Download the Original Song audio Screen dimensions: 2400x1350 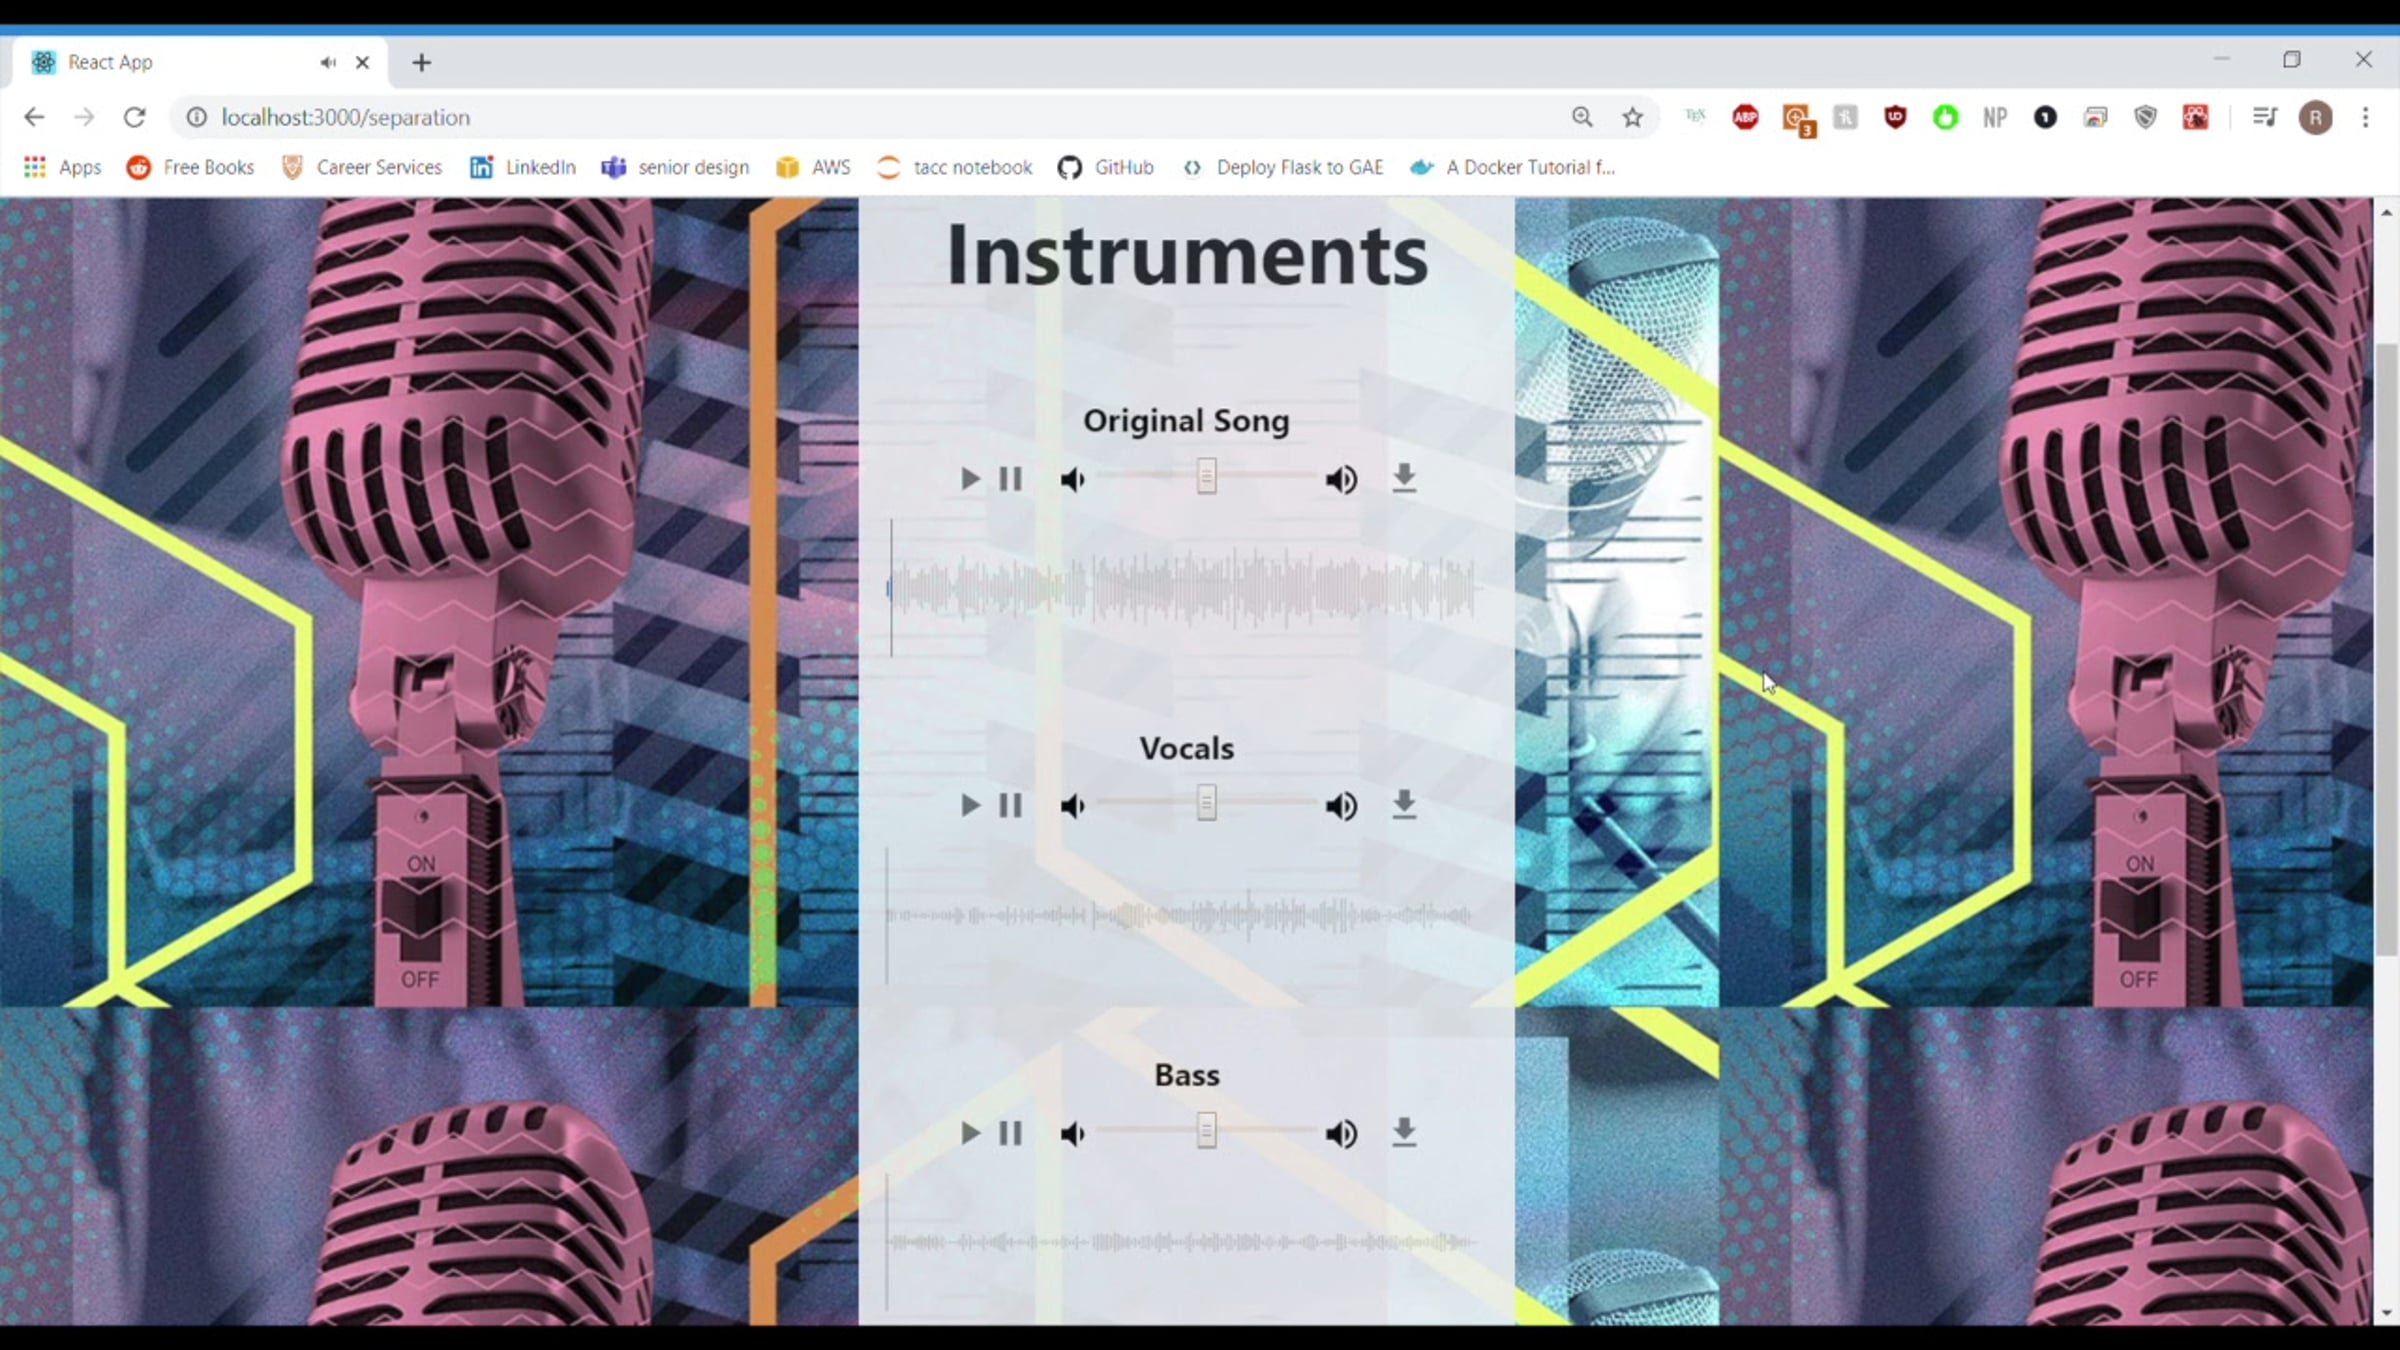tap(1404, 479)
